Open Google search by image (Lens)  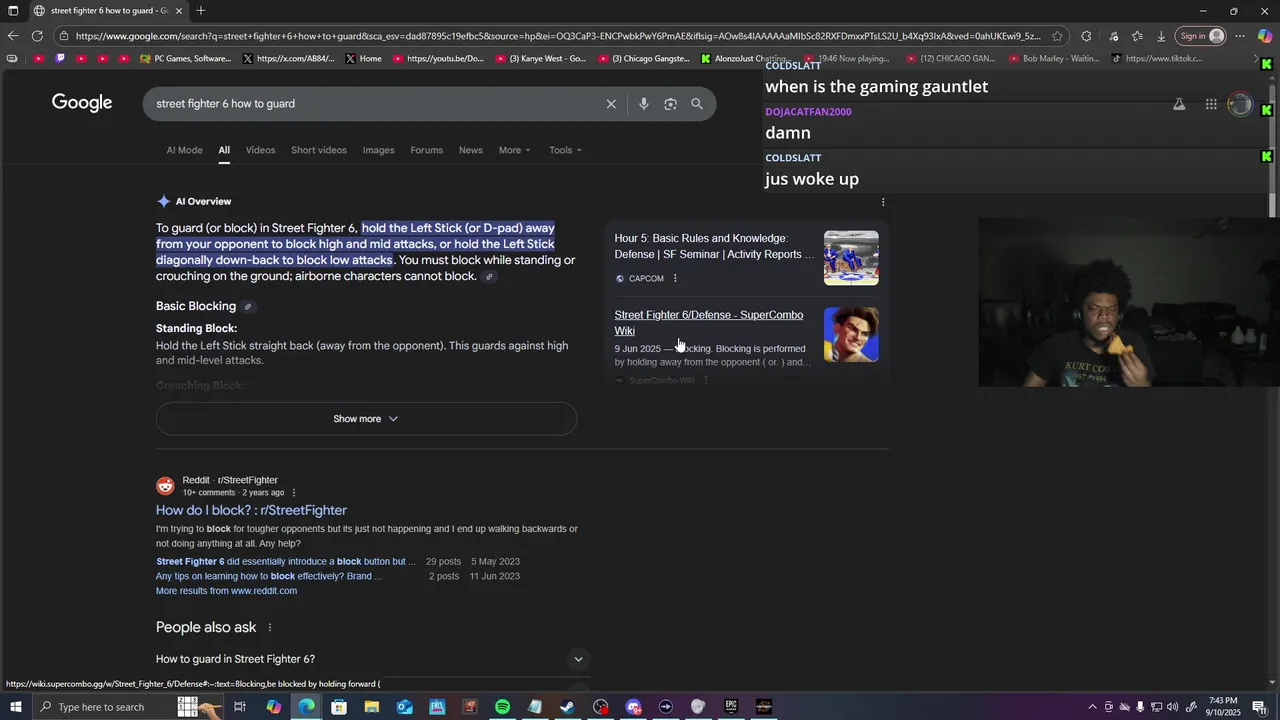coord(670,104)
